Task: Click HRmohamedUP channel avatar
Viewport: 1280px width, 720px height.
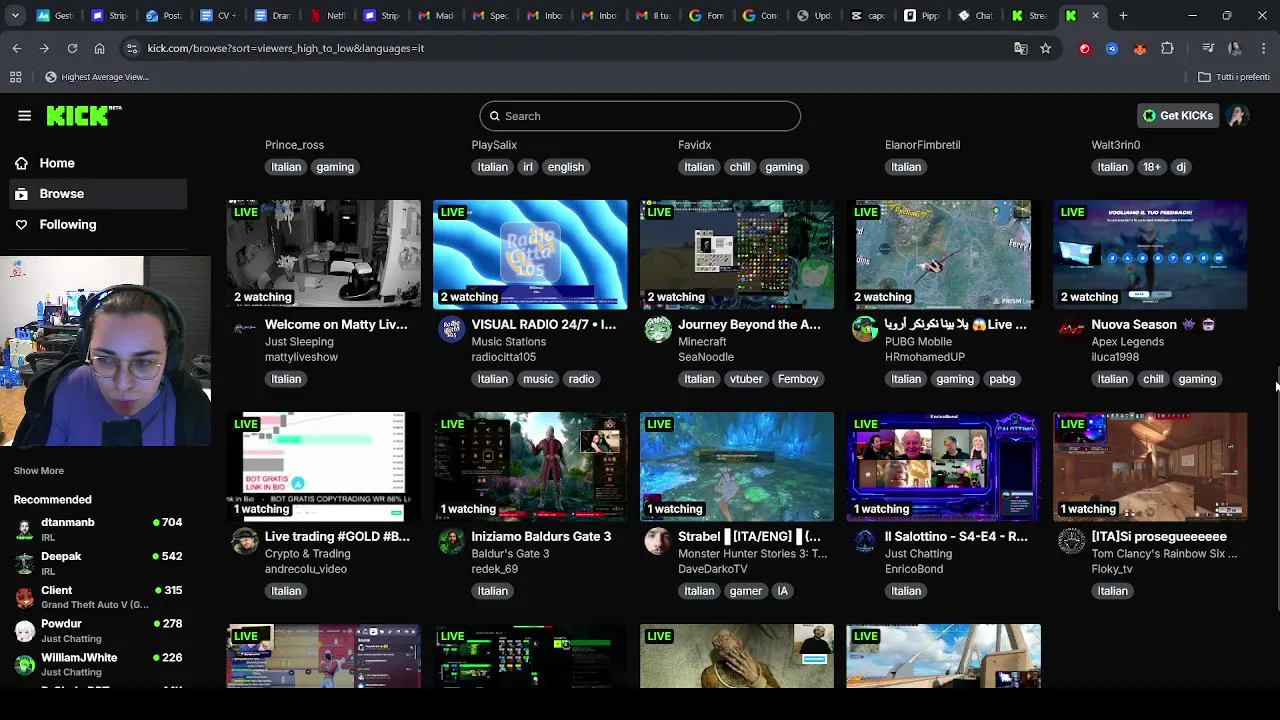Action: click(865, 329)
